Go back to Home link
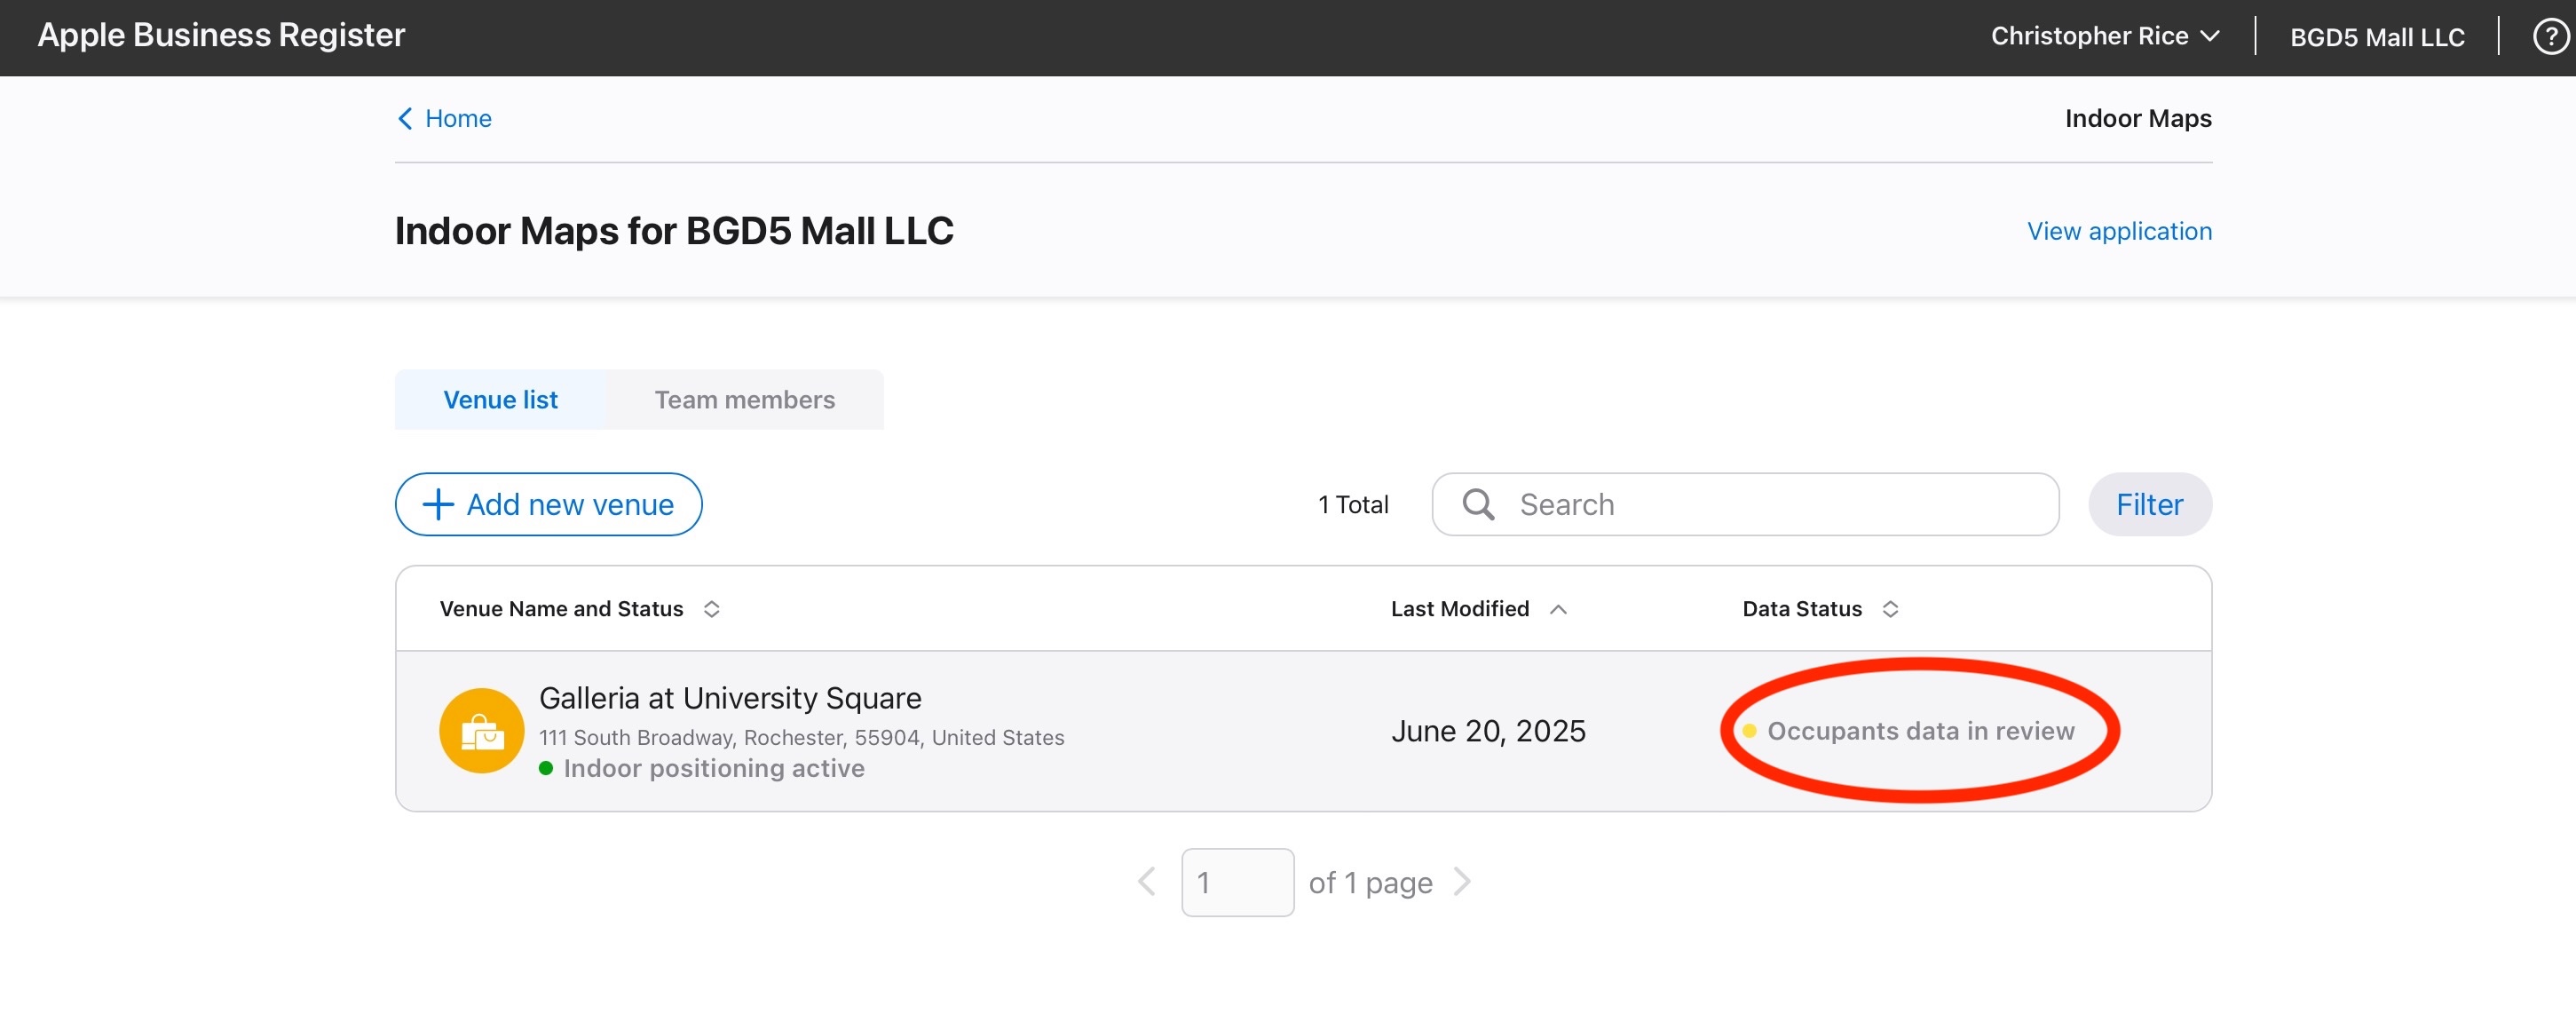Screen dimensions: 2576x1014 tap(458, 118)
